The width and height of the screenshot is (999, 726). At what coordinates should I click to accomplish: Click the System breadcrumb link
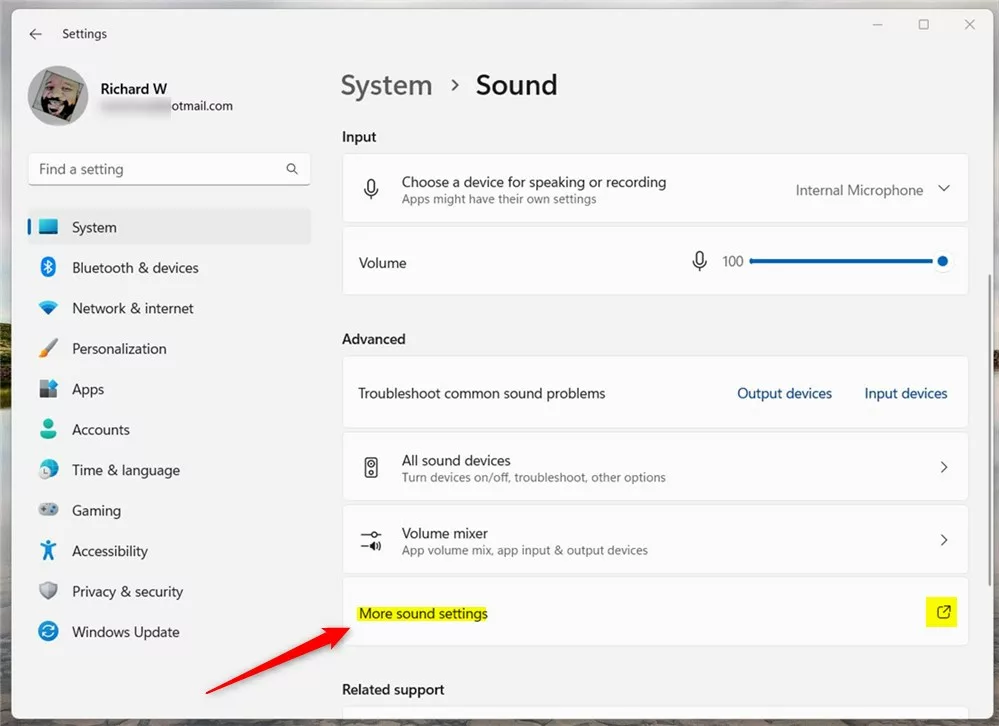coord(386,86)
